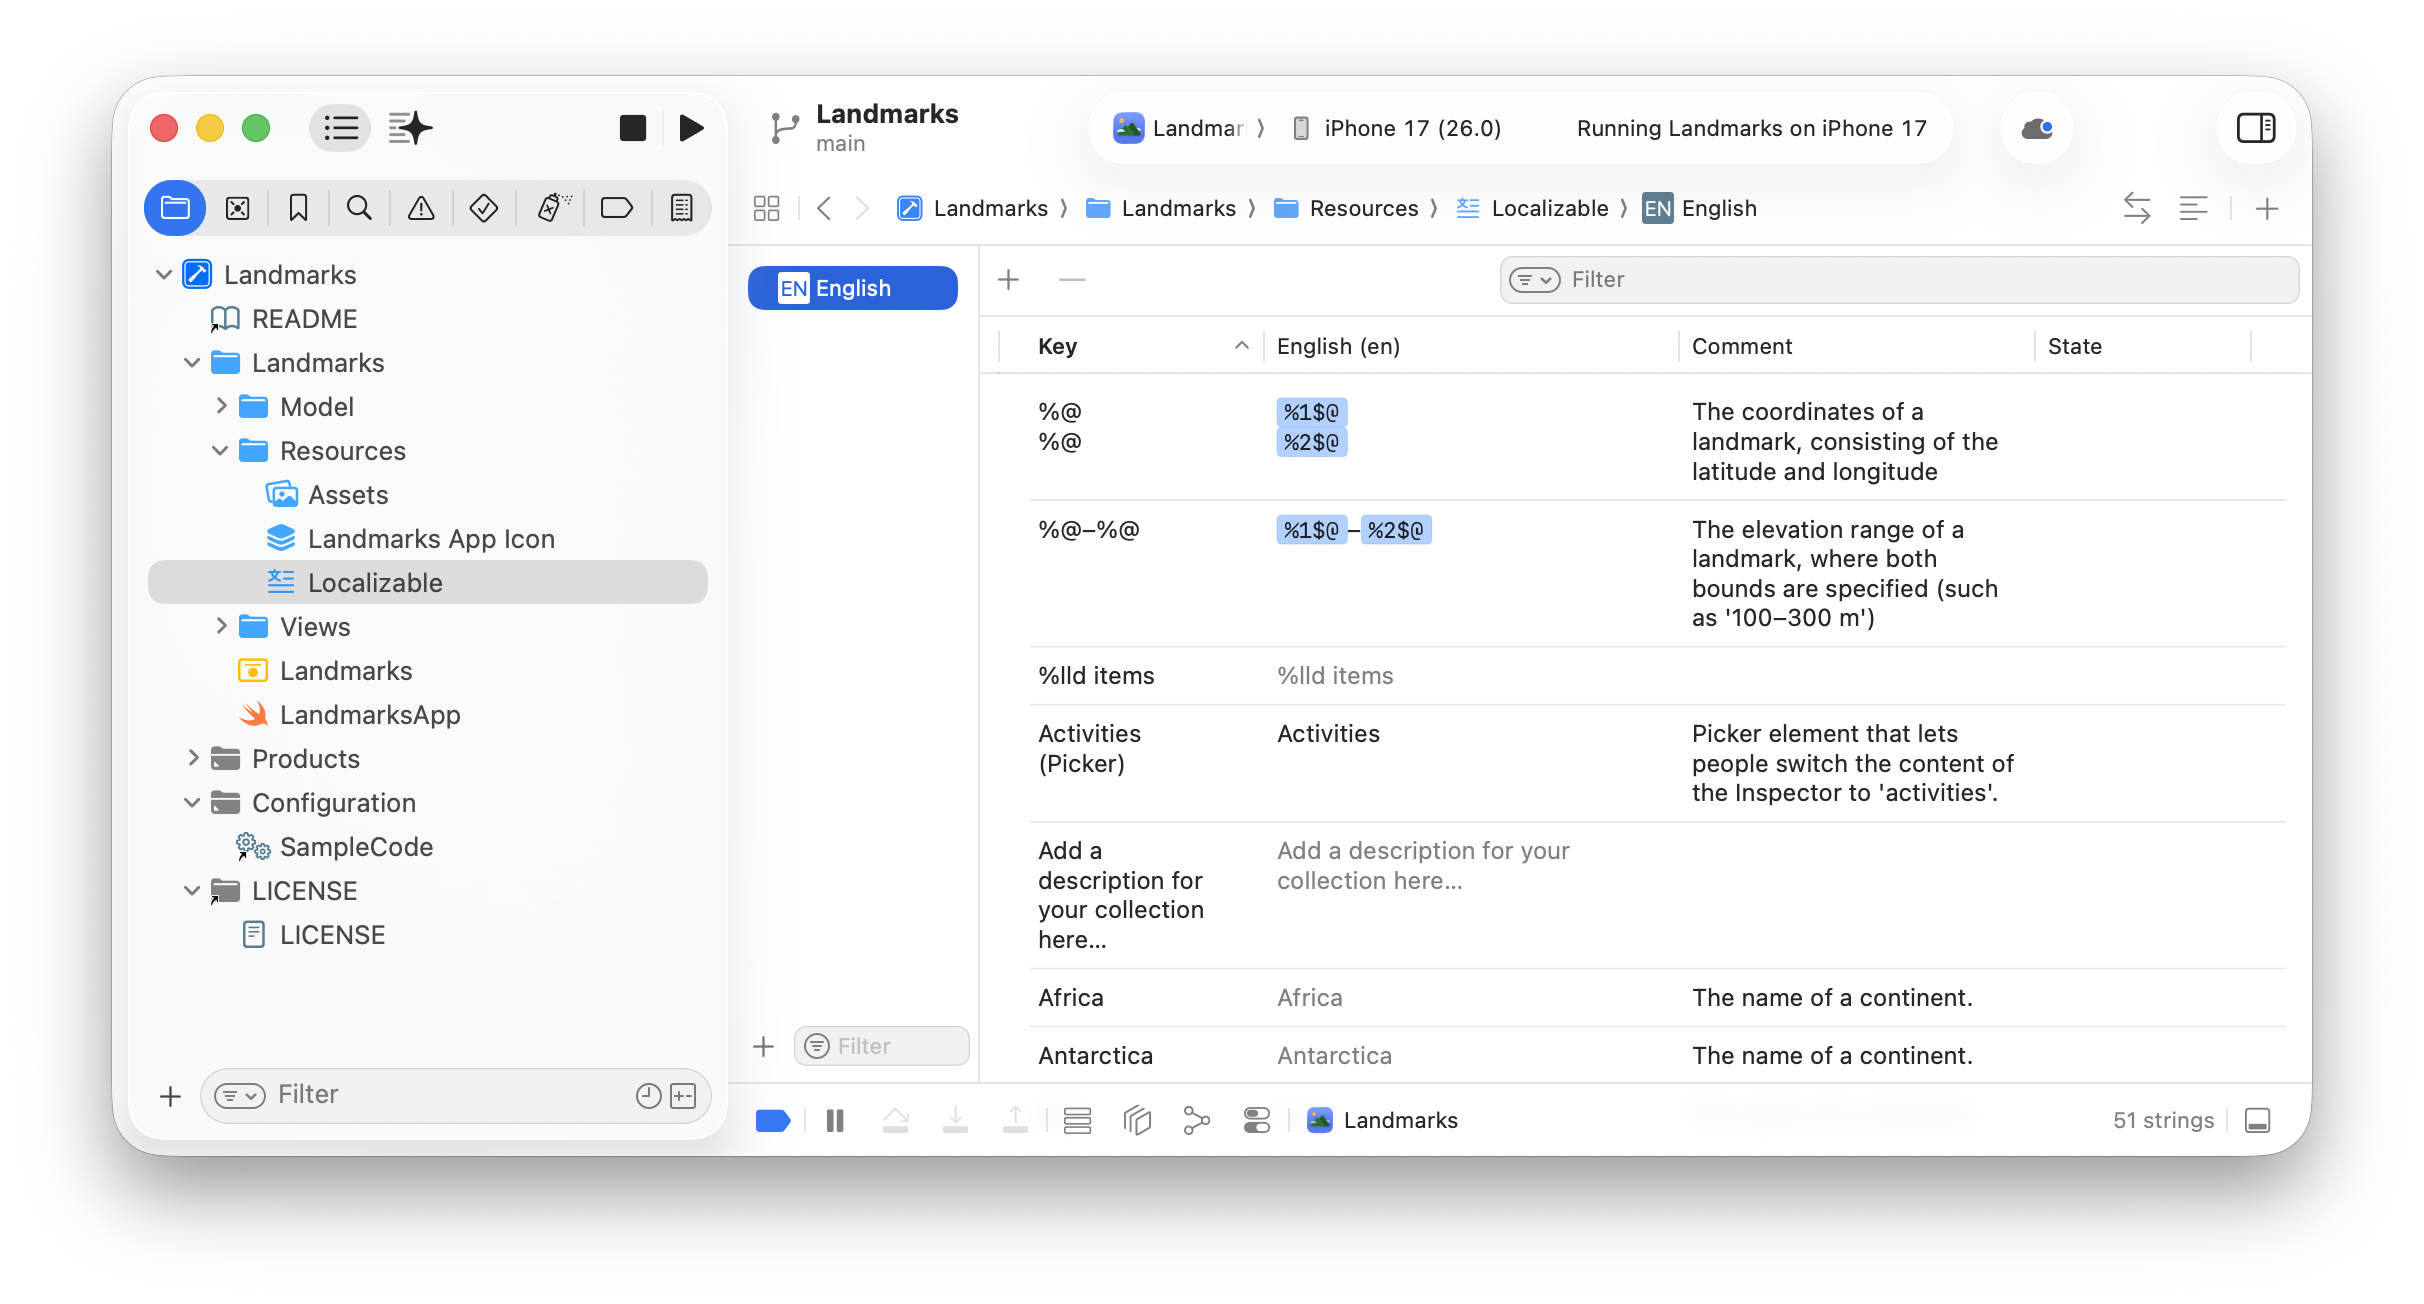Add a new file in navigator

(171, 1096)
